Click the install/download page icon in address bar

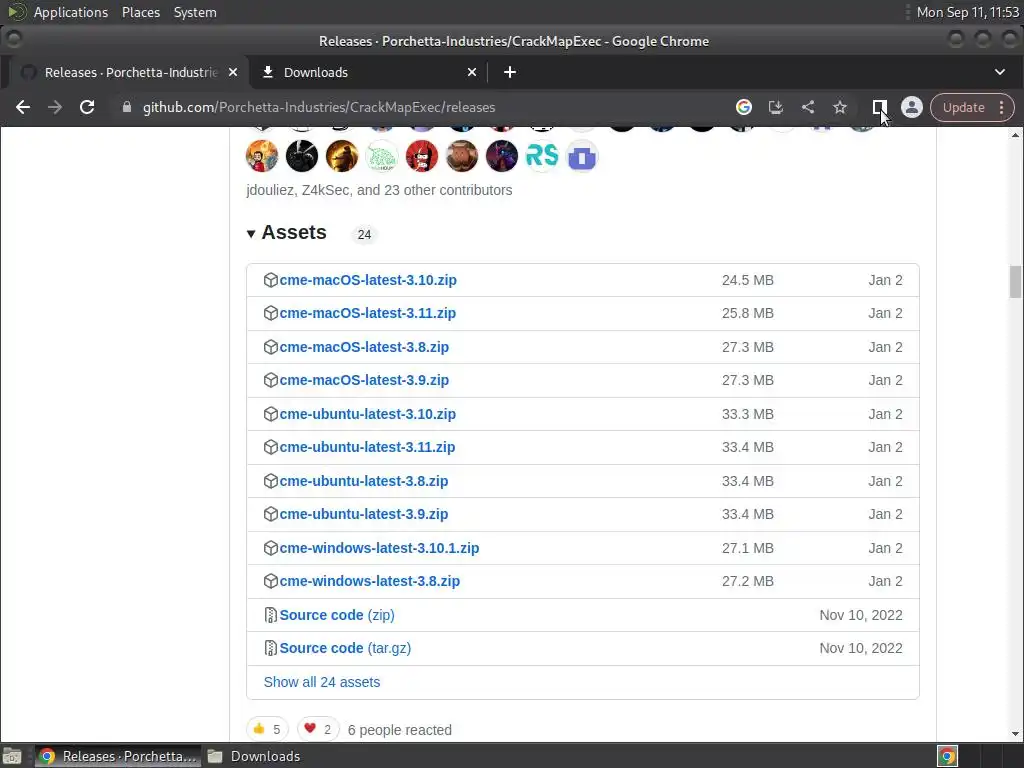click(x=776, y=107)
